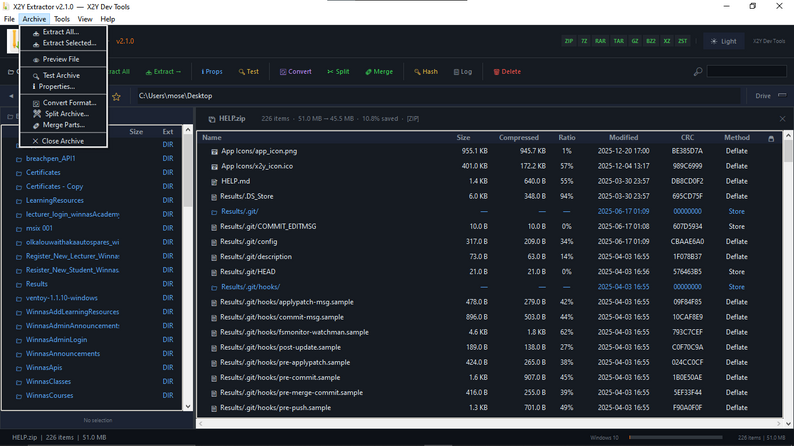Viewport: 794px width, 446px height.
Task: Select Close Archive menu entry
Action: 63,141
